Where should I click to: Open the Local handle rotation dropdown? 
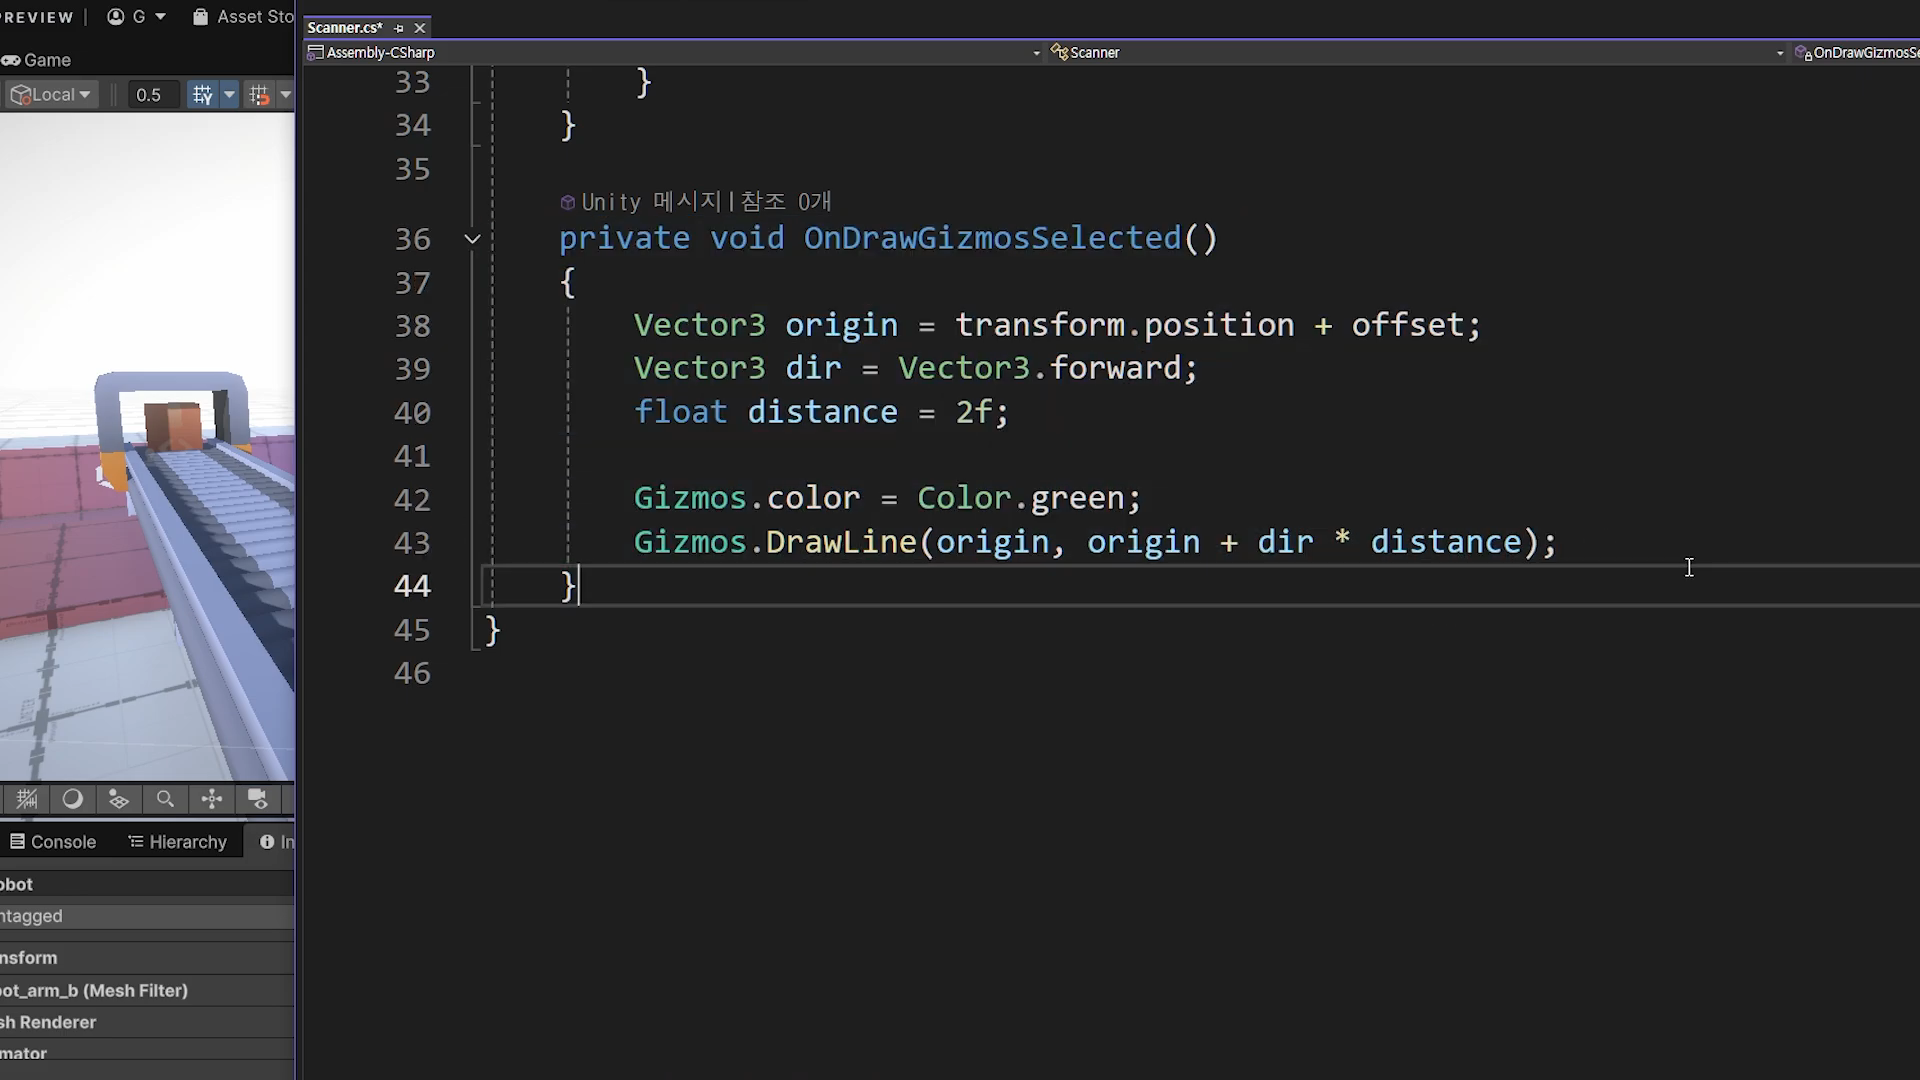pos(52,95)
